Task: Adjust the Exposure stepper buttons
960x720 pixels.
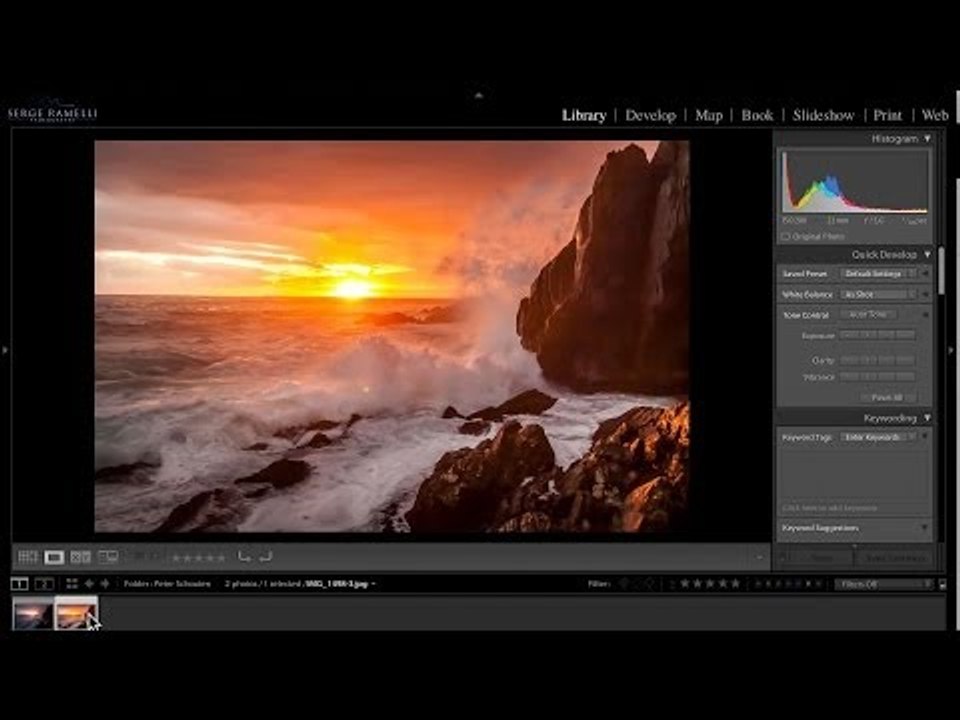Action: pyautogui.click(x=878, y=335)
